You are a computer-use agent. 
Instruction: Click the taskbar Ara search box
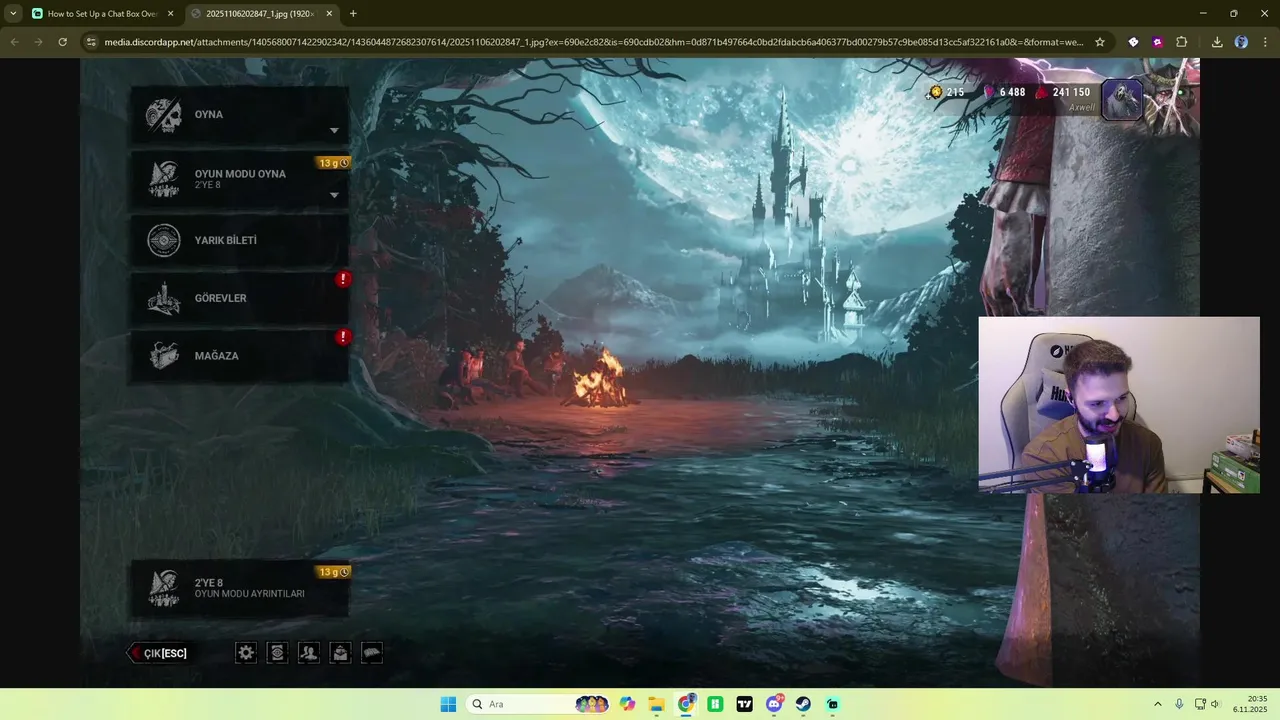pos(540,704)
